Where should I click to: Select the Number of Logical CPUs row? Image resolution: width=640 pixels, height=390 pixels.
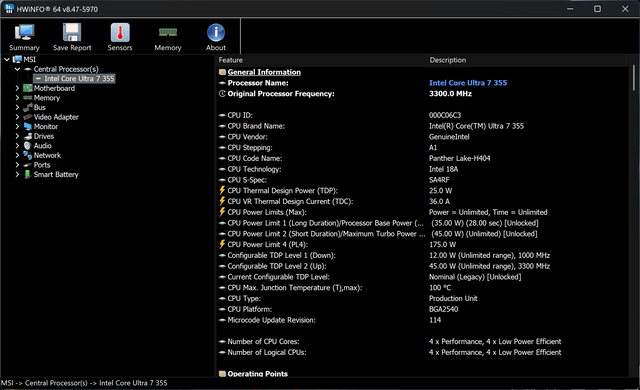(422, 352)
